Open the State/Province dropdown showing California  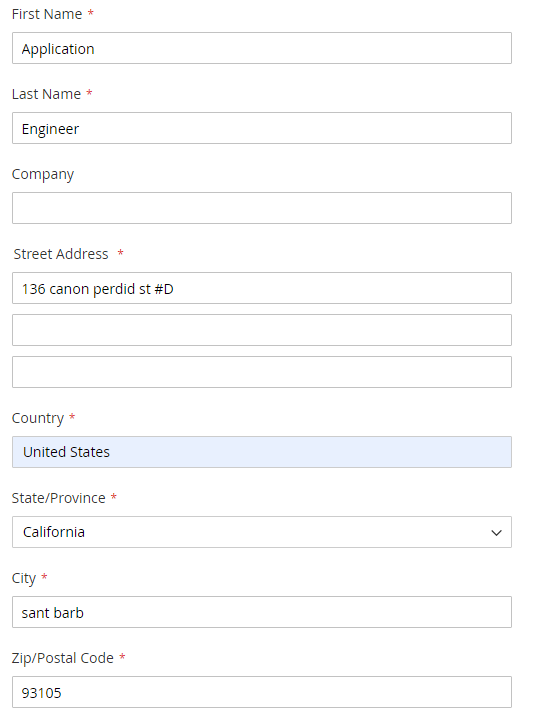(x=262, y=532)
